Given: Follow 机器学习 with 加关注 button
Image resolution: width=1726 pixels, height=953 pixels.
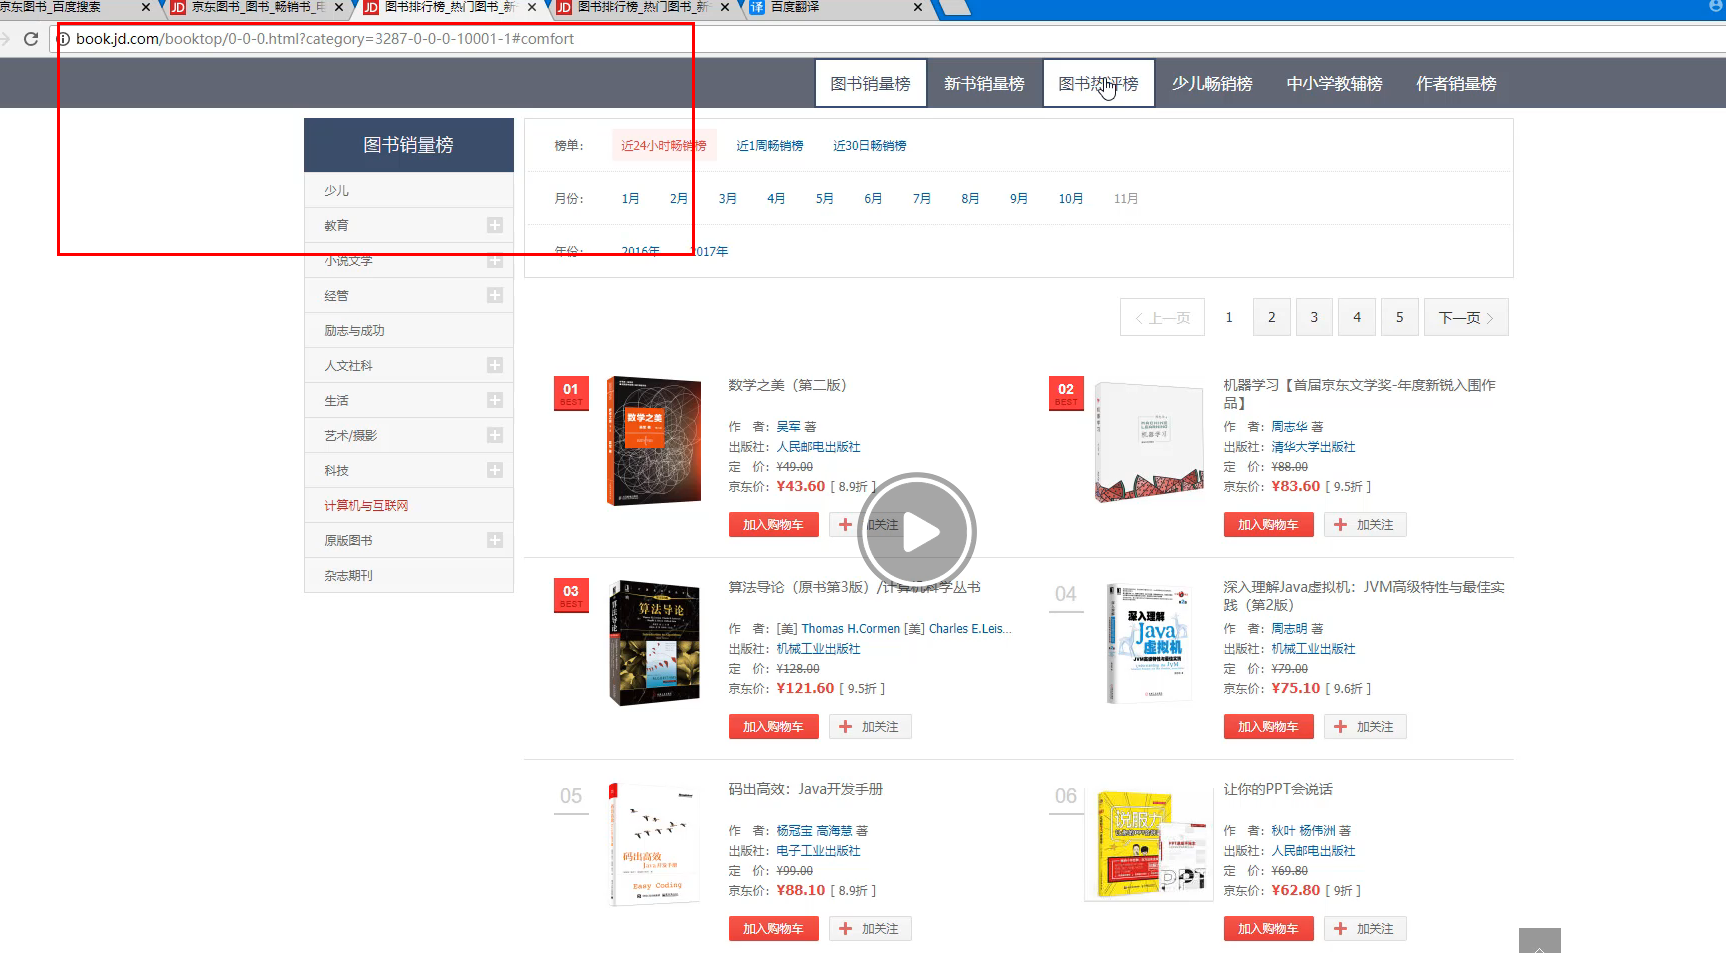Looking at the screenshot, I should tap(1365, 525).
